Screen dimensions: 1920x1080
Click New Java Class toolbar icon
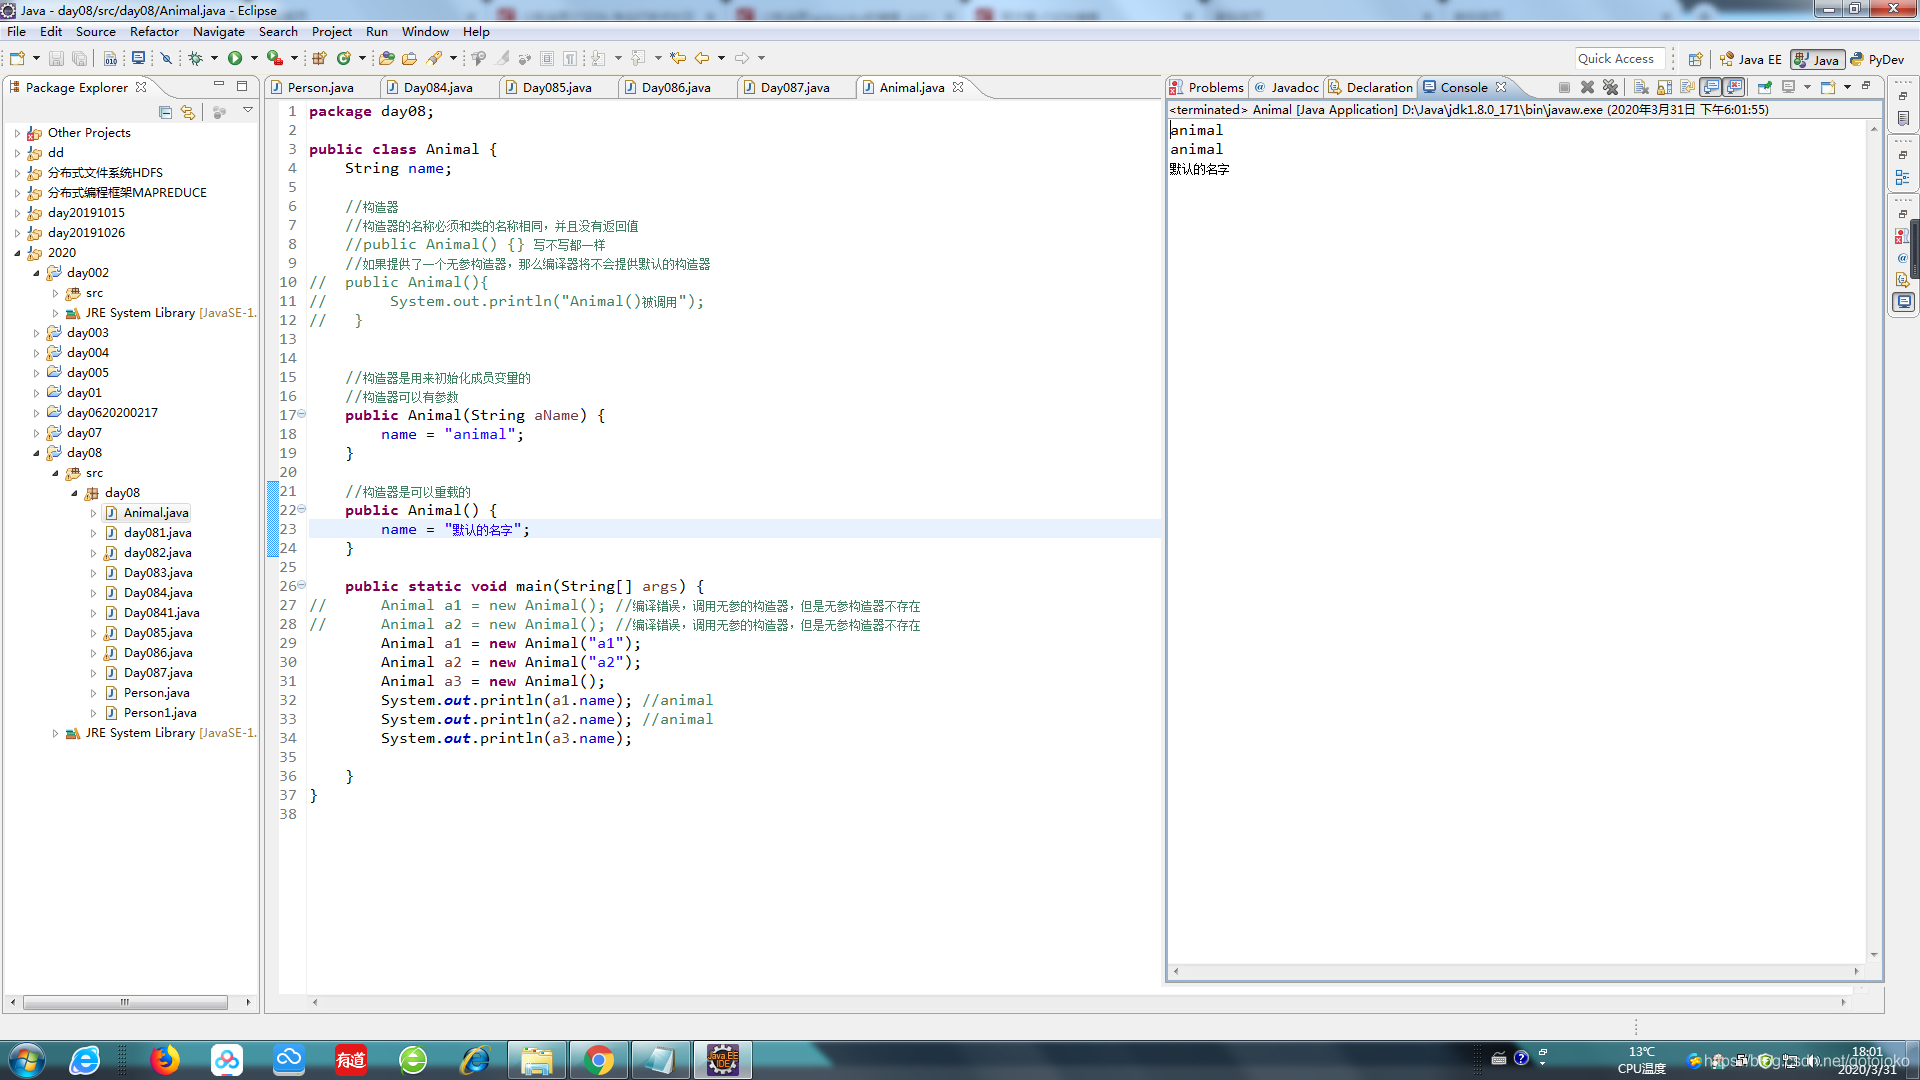tap(344, 59)
